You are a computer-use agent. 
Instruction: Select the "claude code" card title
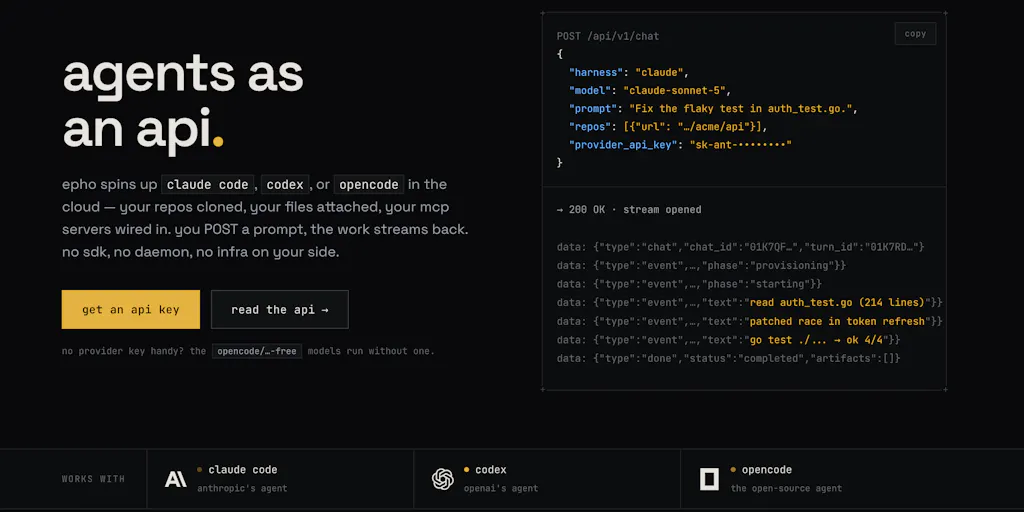coord(243,470)
